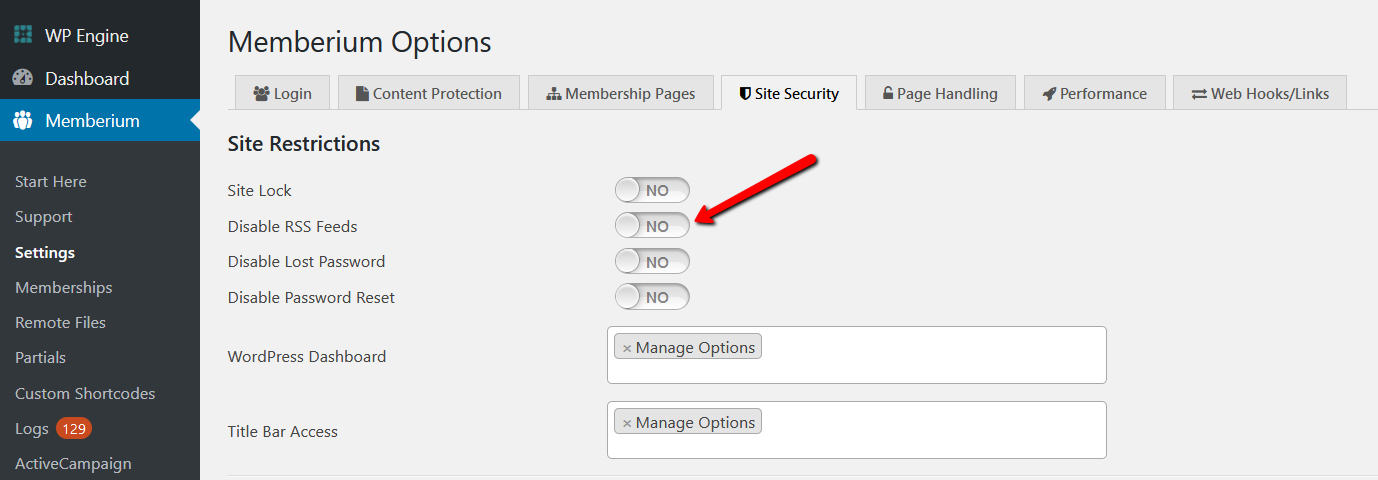Toggle the Site Lock switch
1378x480 pixels.
652,190
